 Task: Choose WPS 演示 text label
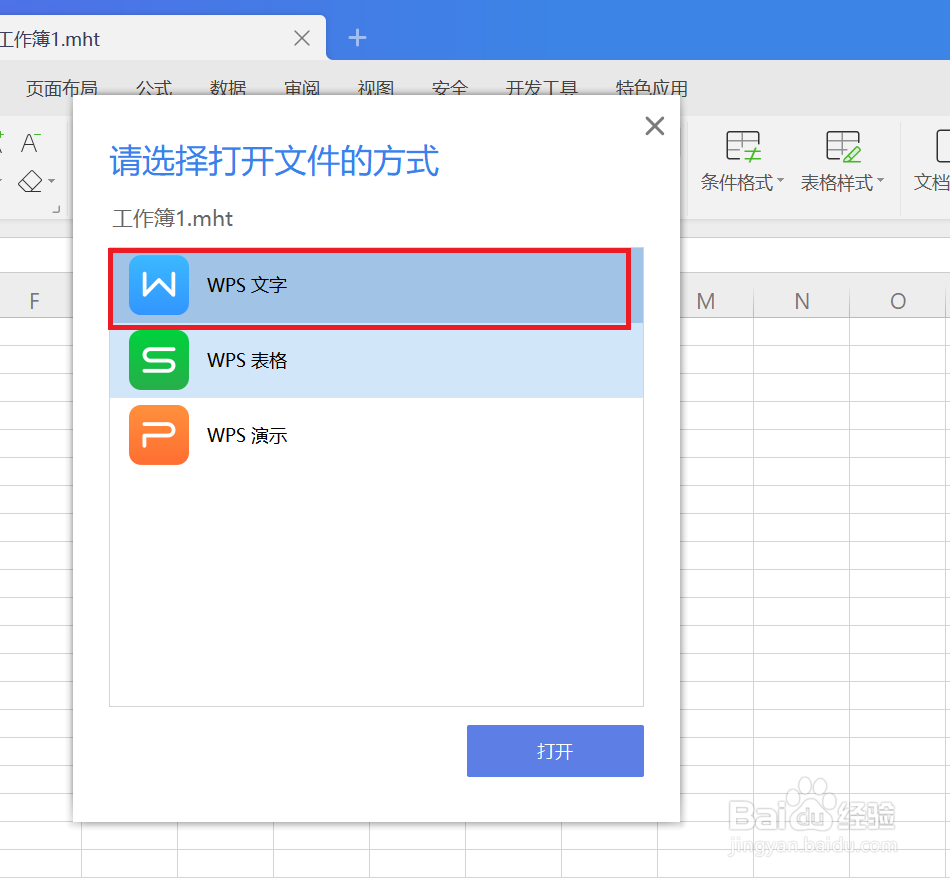point(247,435)
